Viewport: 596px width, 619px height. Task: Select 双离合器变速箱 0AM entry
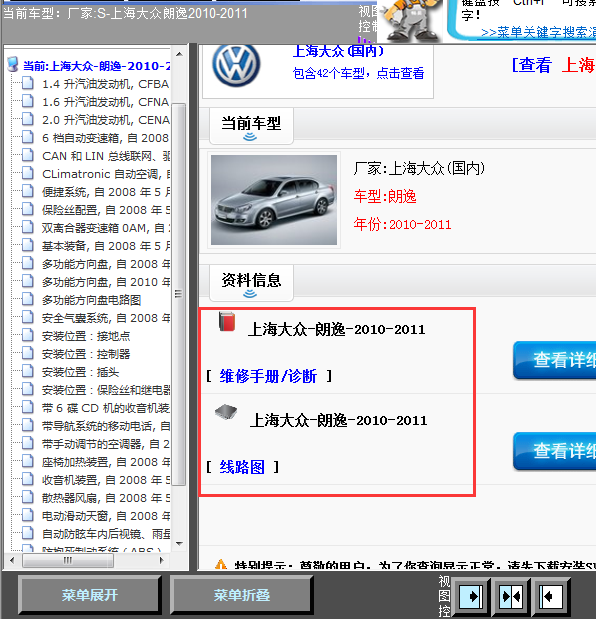click(x=105, y=228)
